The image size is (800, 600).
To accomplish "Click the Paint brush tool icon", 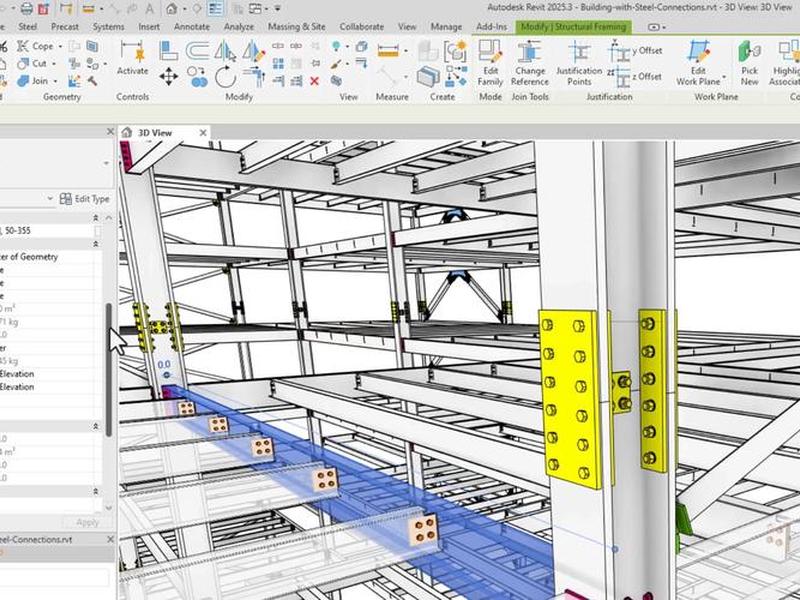I will (x=336, y=64).
